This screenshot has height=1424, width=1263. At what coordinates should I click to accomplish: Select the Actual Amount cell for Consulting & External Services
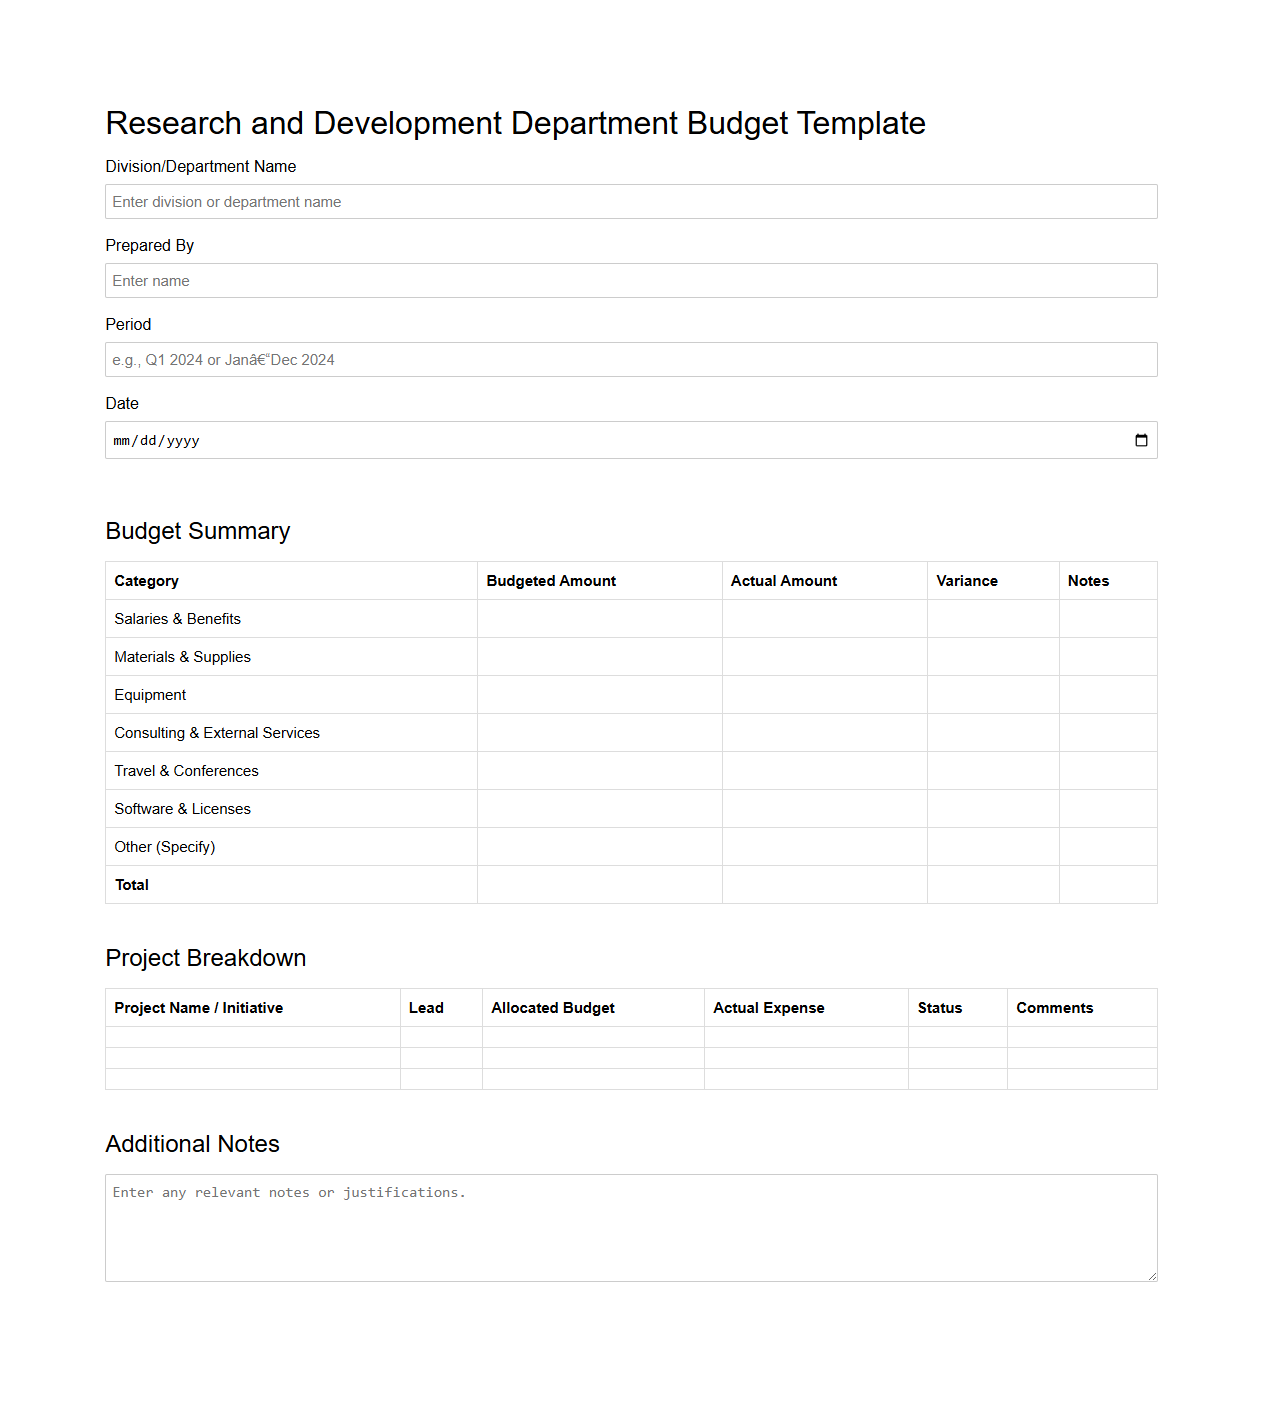pyautogui.click(x=824, y=732)
